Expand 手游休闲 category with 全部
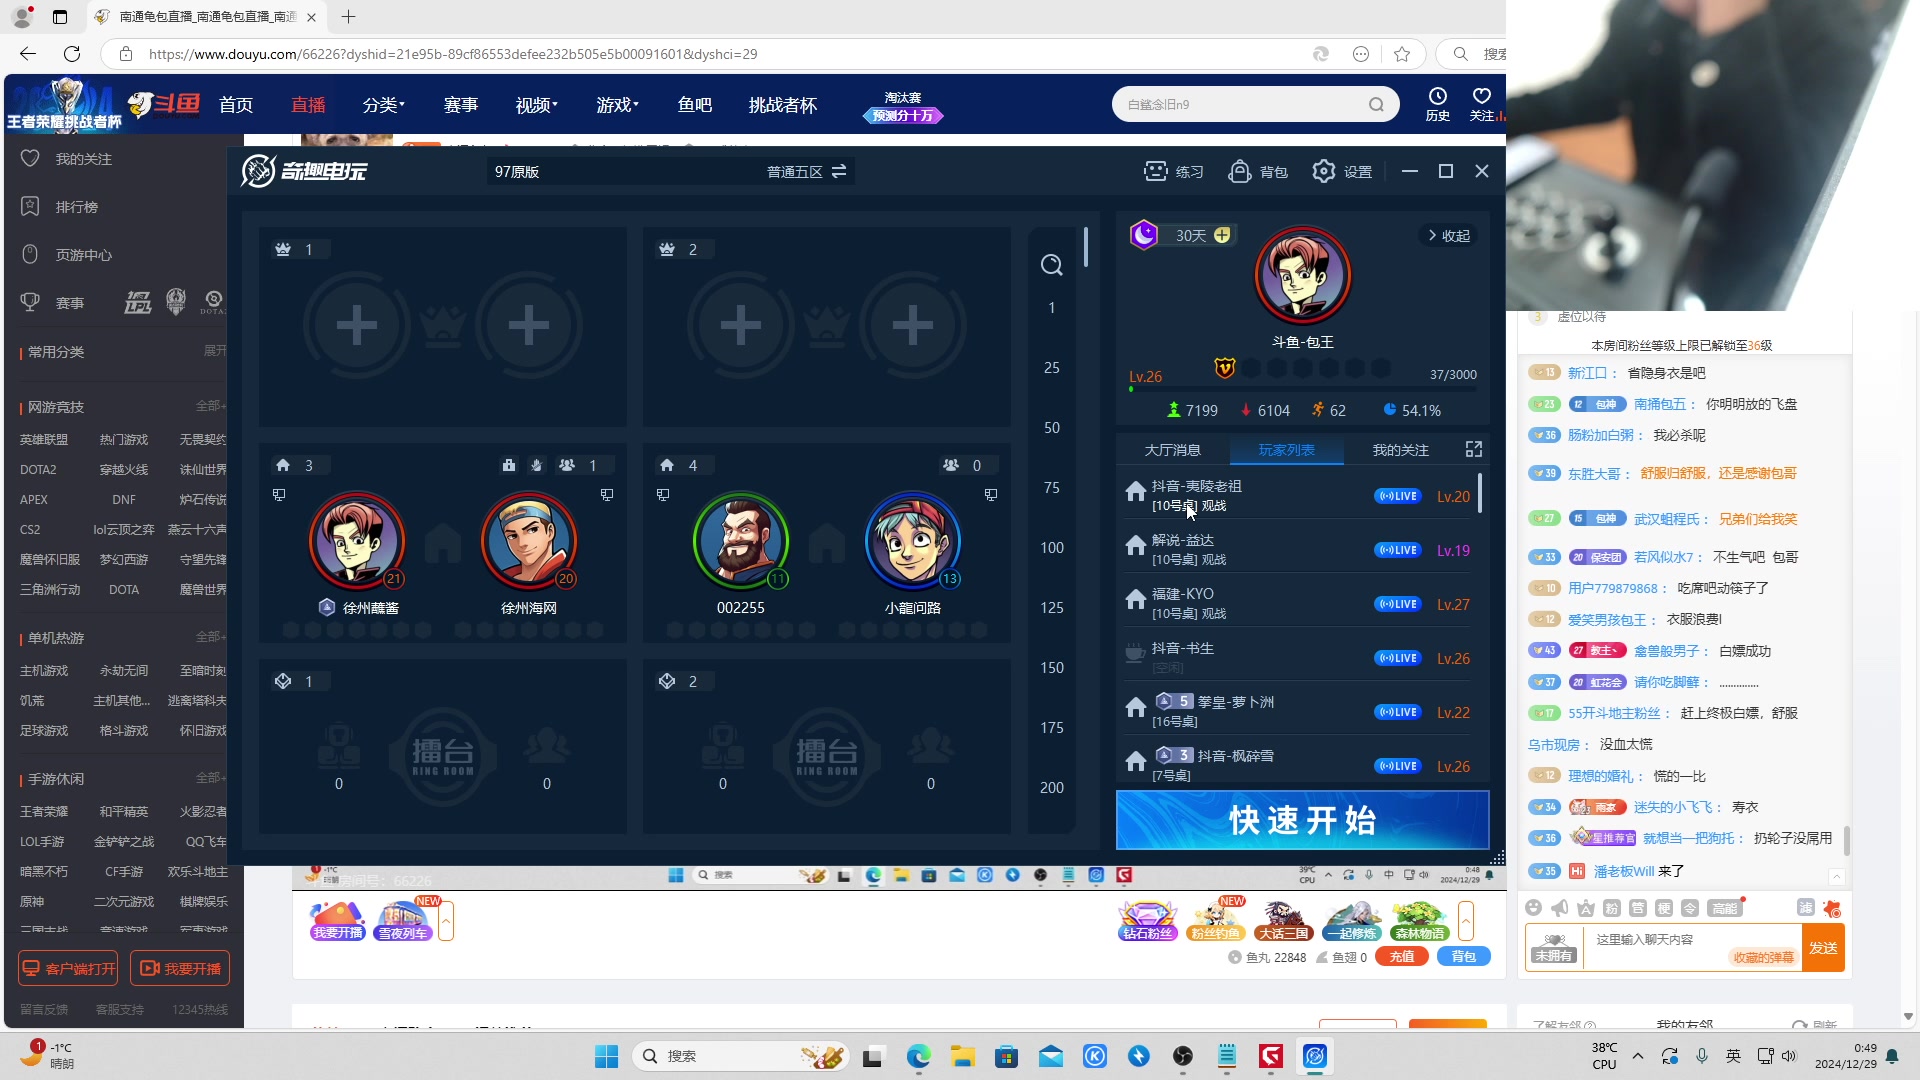Screen dimensions: 1920x1080 click(x=211, y=778)
